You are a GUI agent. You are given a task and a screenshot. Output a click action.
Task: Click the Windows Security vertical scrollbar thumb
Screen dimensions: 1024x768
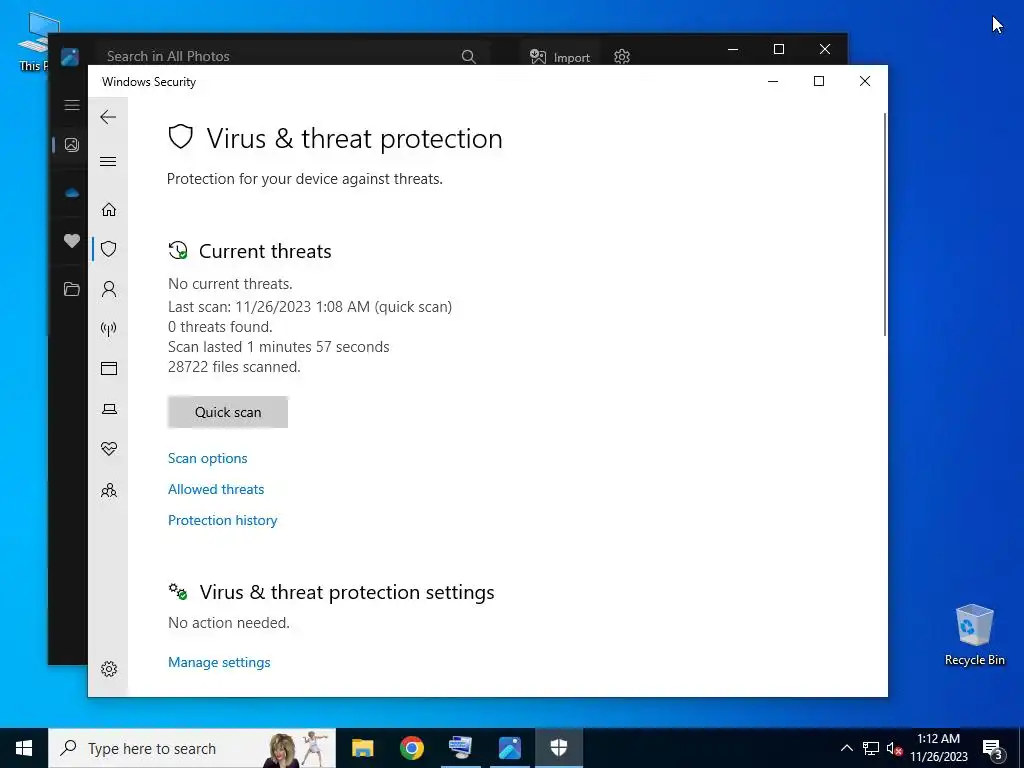pyautogui.click(x=885, y=225)
